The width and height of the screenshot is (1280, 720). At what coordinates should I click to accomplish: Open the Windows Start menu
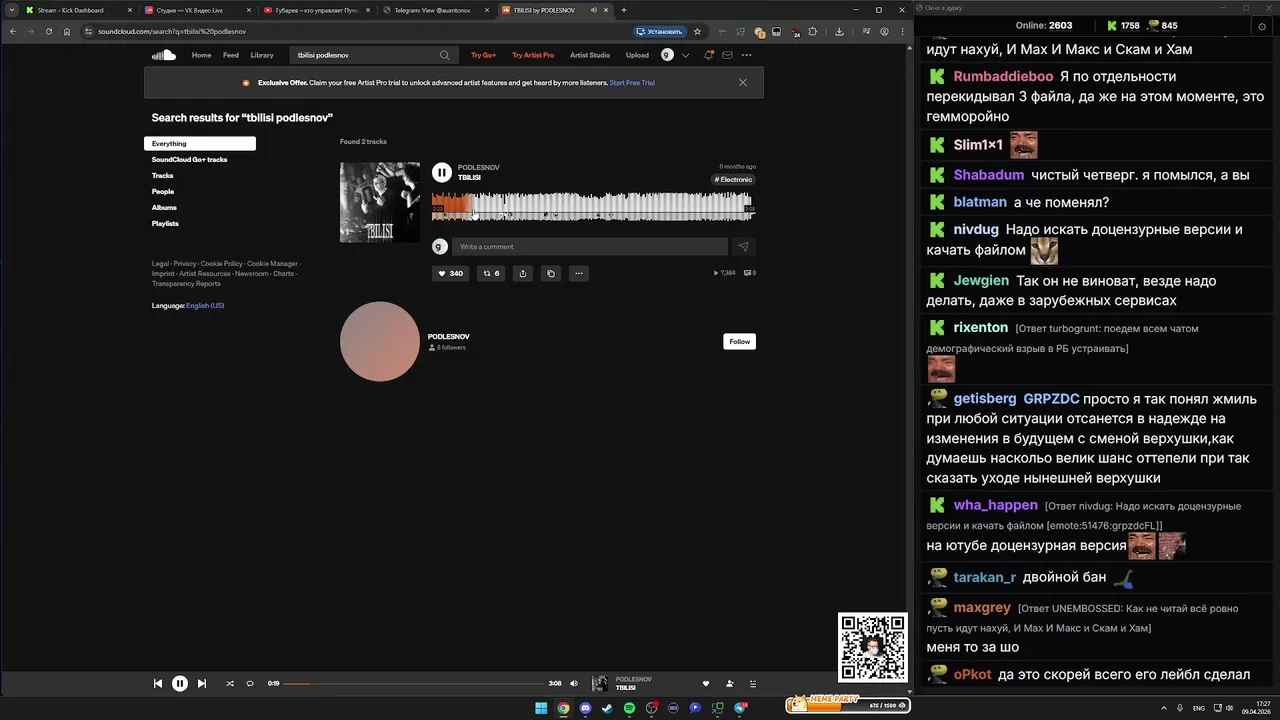click(x=541, y=708)
